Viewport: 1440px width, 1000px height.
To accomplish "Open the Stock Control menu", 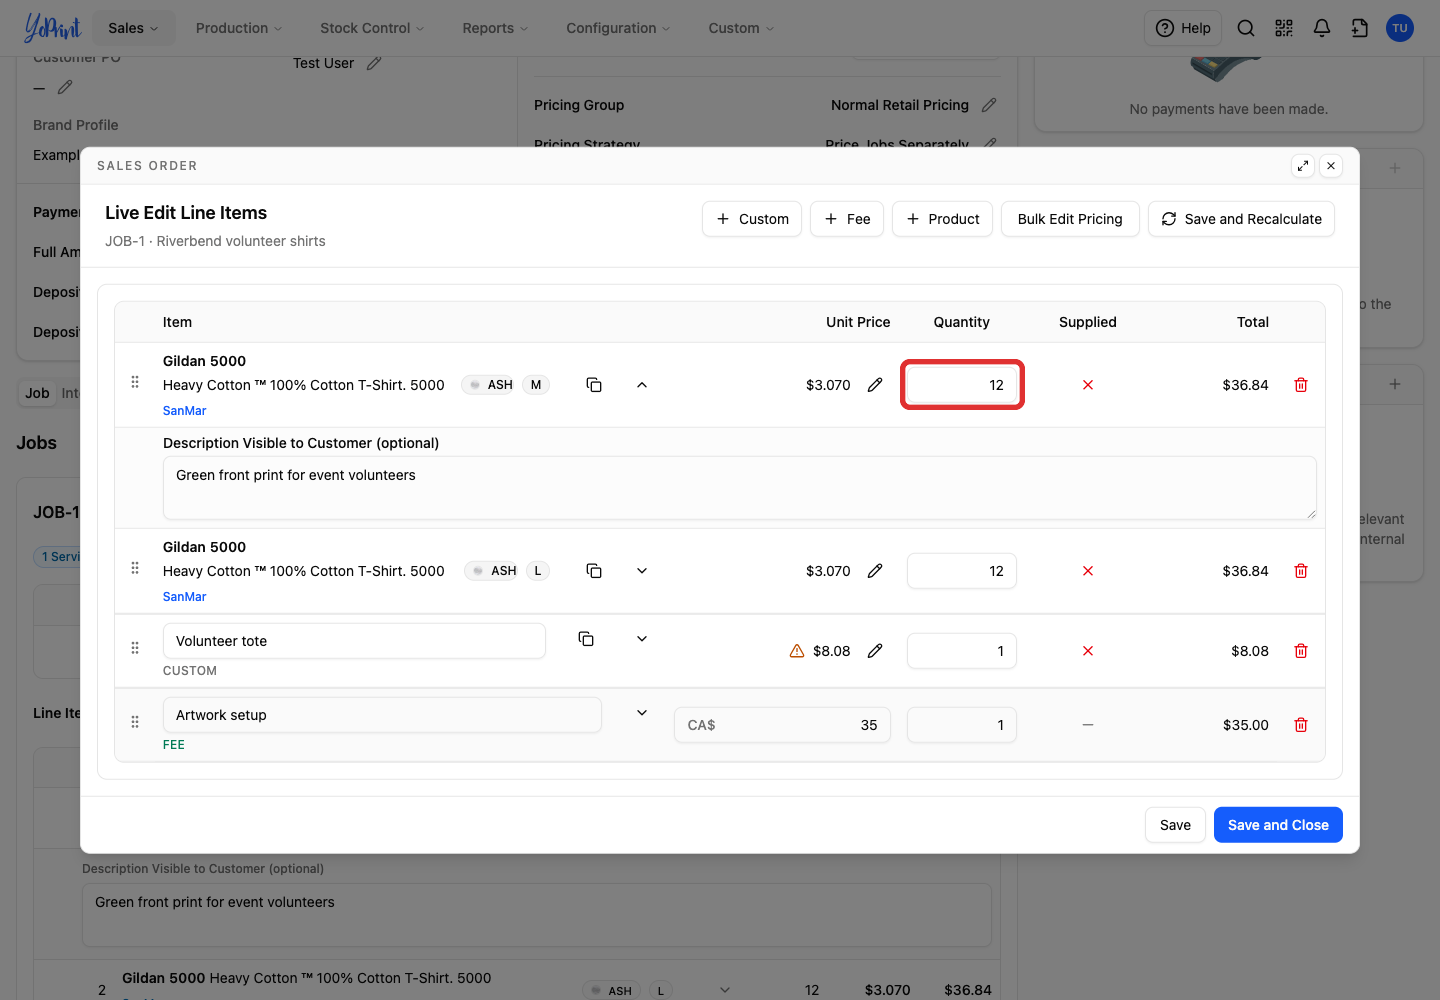I will point(372,28).
